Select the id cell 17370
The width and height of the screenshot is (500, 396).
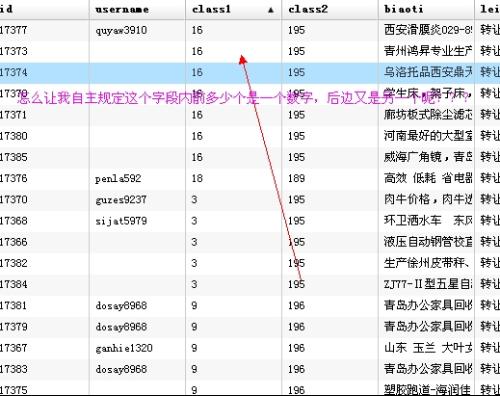coord(13,200)
